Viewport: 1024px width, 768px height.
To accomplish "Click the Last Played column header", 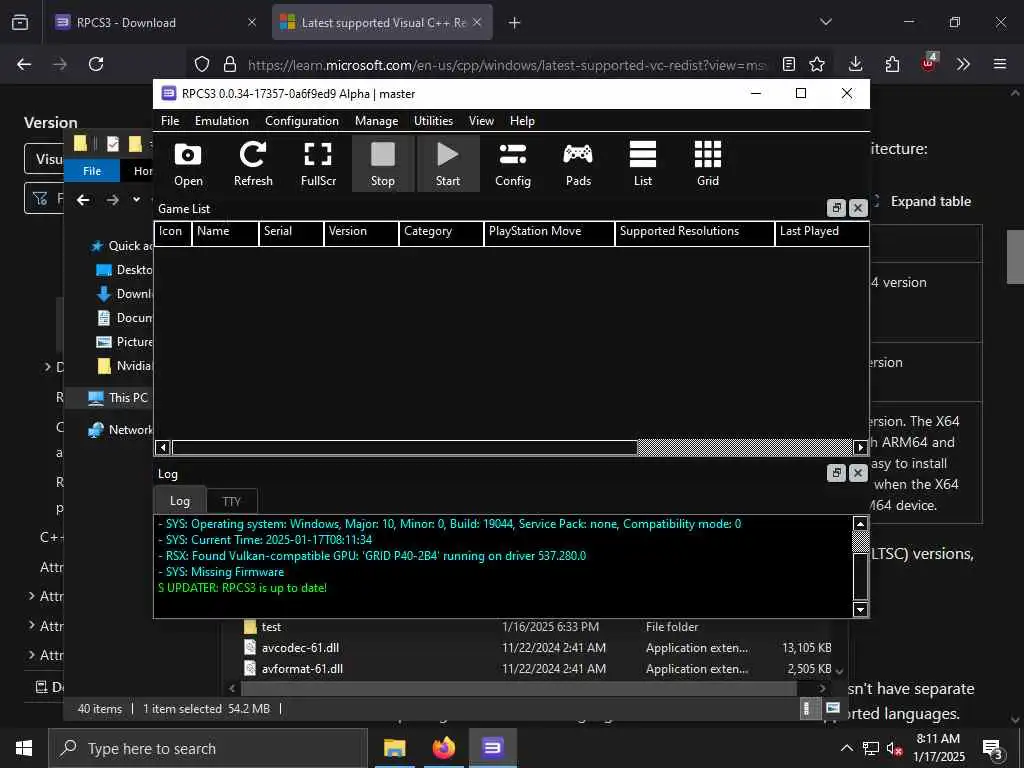I will point(822,232).
